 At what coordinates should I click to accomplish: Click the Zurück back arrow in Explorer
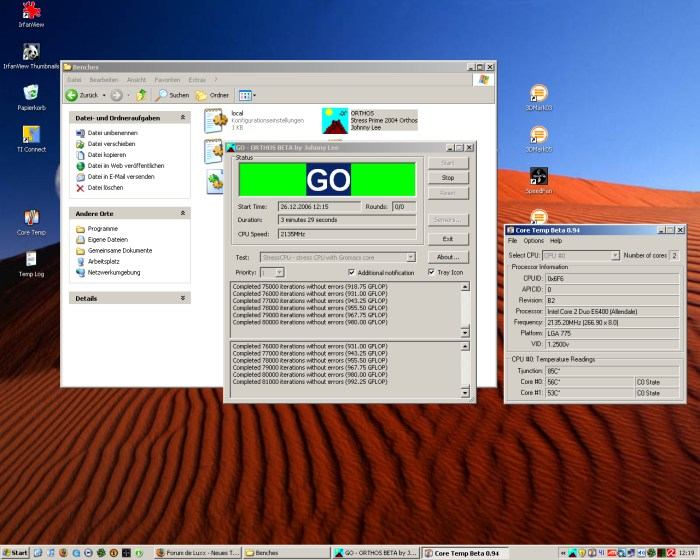click(72, 95)
